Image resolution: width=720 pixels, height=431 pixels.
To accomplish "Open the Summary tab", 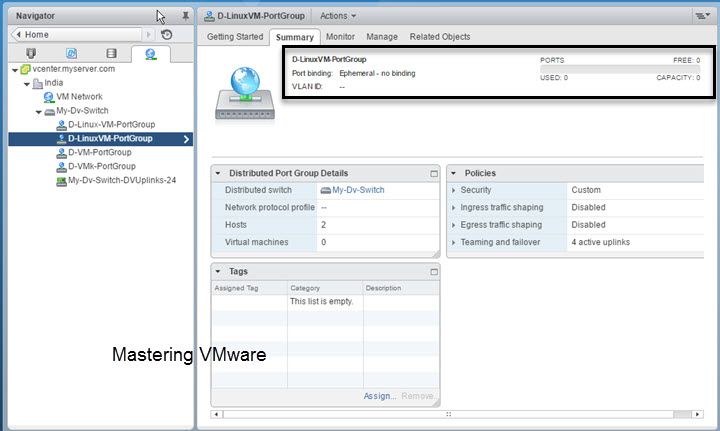I will pos(295,37).
